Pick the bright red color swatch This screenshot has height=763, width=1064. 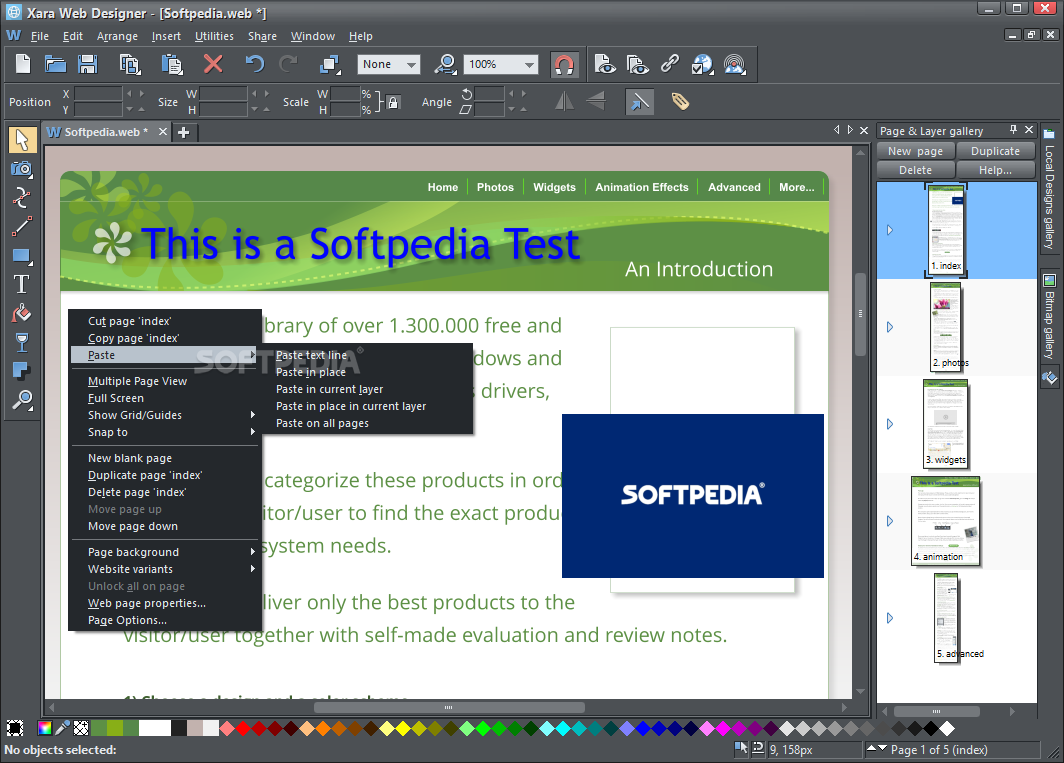tap(243, 728)
